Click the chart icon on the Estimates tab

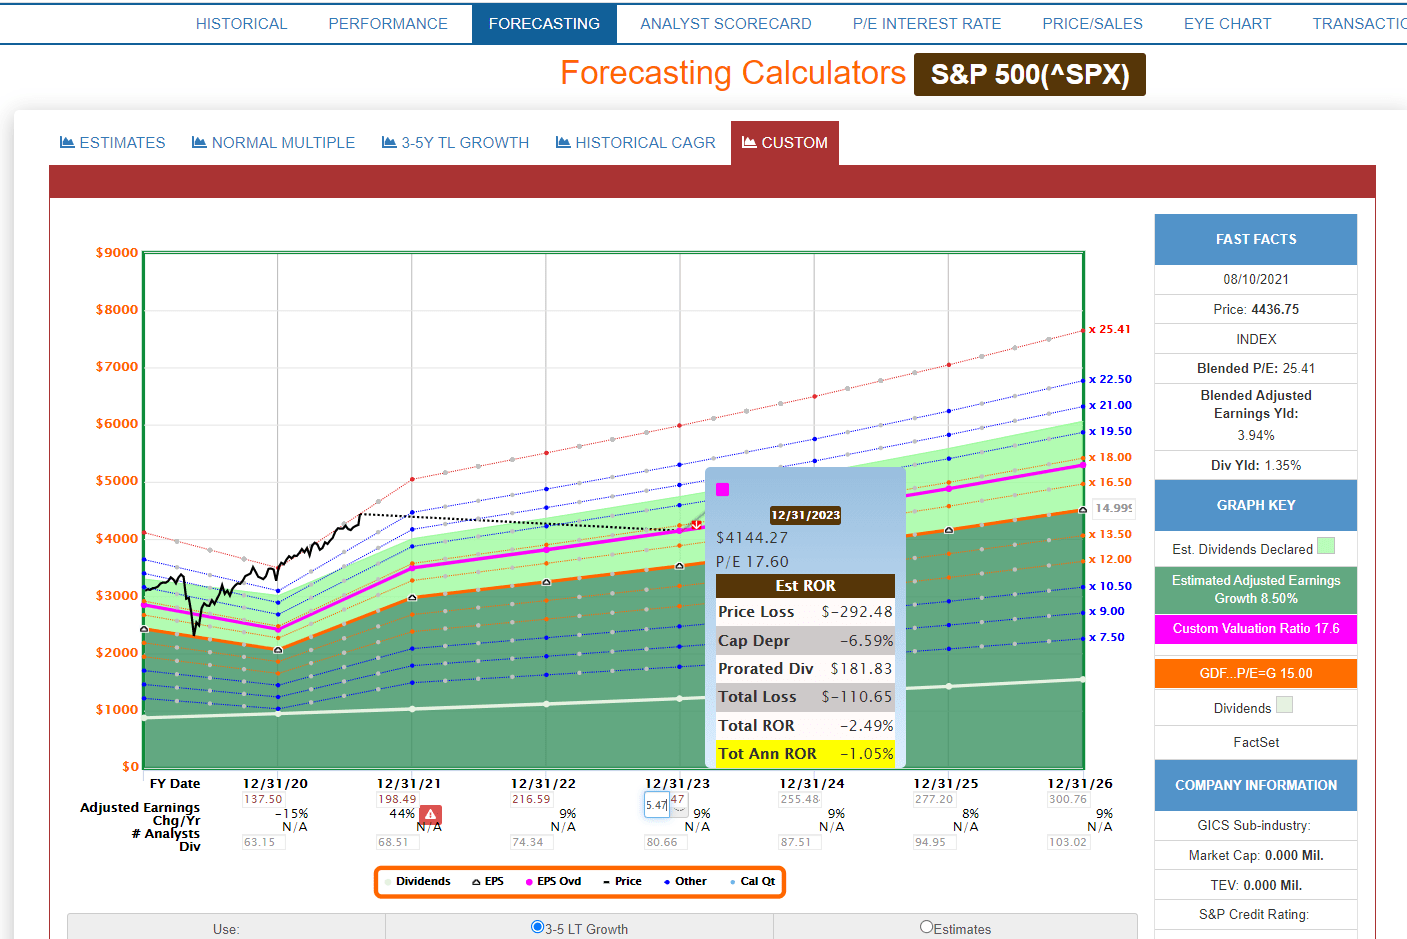pyautogui.click(x=67, y=143)
